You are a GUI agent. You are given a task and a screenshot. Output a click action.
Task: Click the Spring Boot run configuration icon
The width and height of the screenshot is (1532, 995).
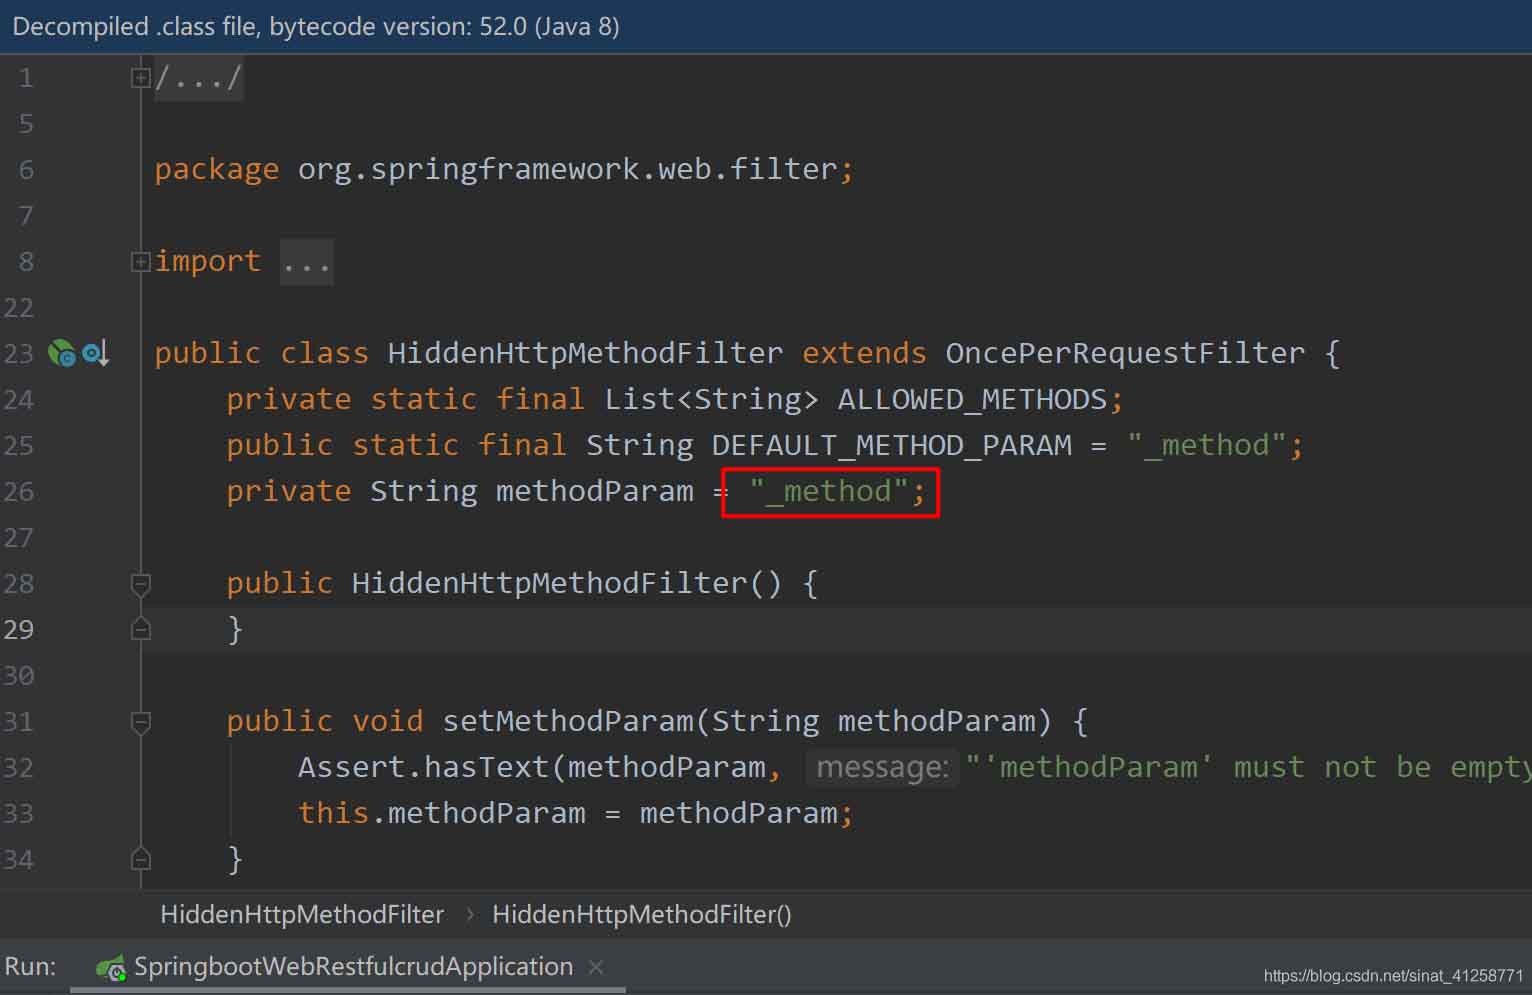pyautogui.click(x=110, y=968)
